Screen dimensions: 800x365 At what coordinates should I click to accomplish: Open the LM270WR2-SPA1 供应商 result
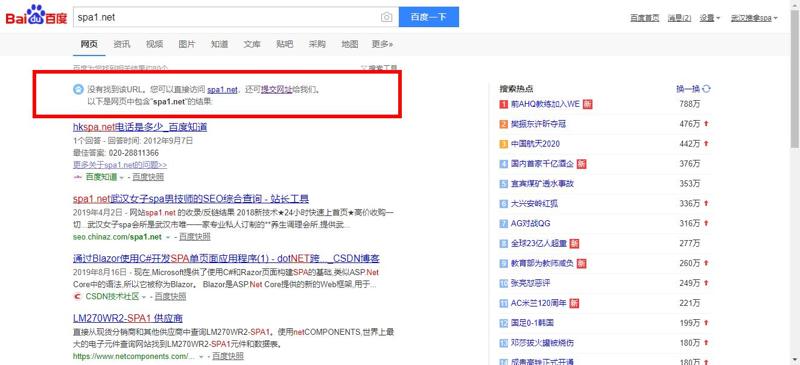coord(128,319)
